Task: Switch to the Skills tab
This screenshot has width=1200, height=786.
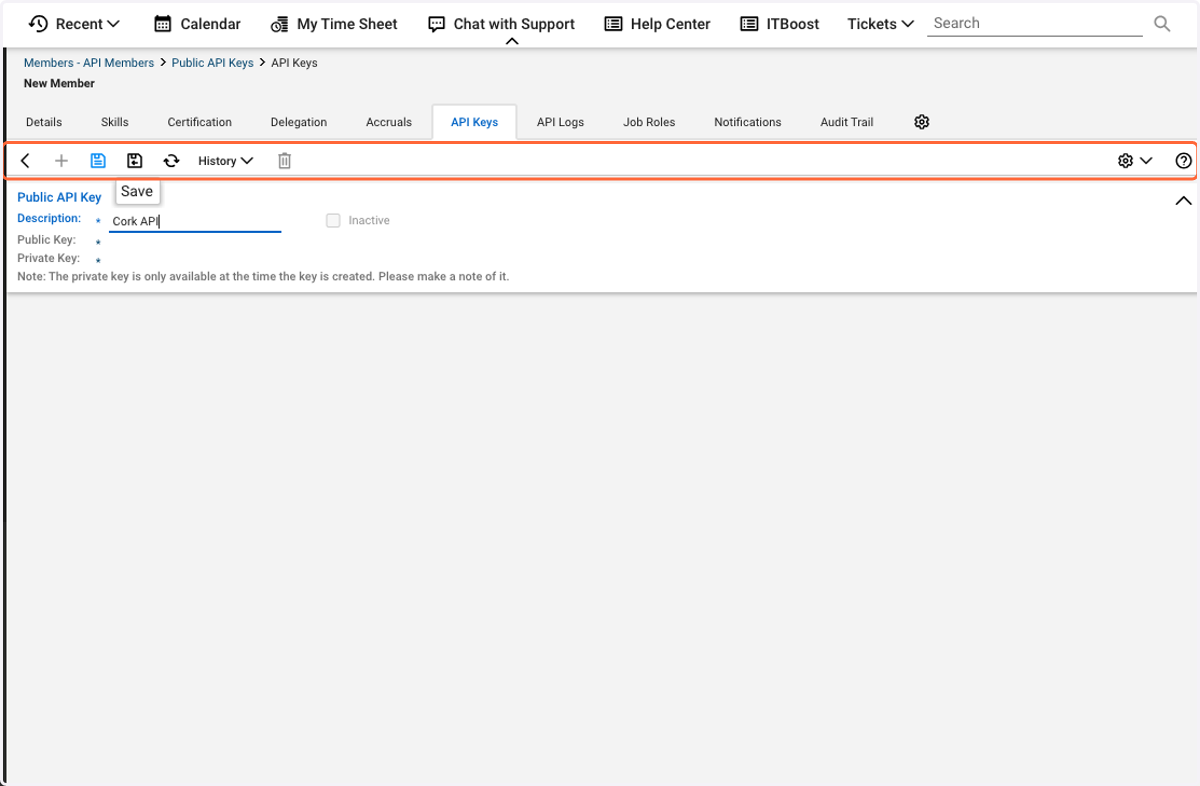Action: pyautogui.click(x=115, y=122)
